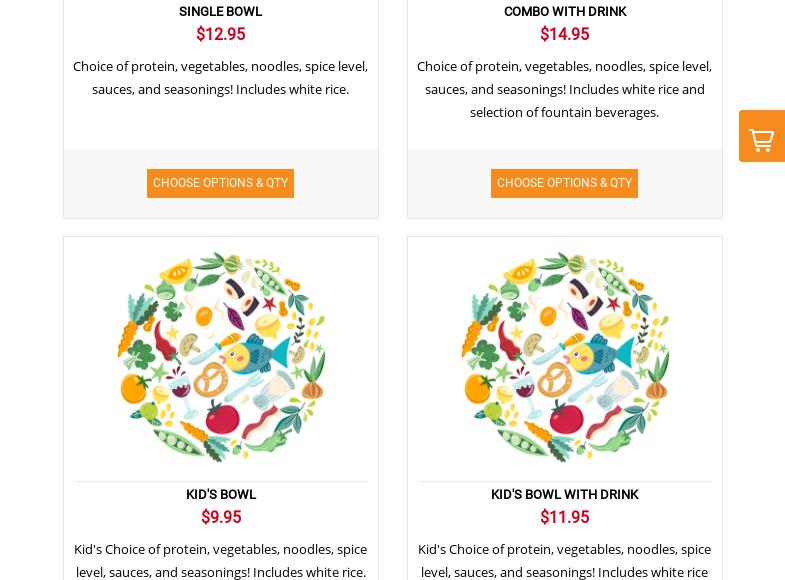Choose options for Single Bowl
Screen dimensions: 785x580
click(220, 183)
